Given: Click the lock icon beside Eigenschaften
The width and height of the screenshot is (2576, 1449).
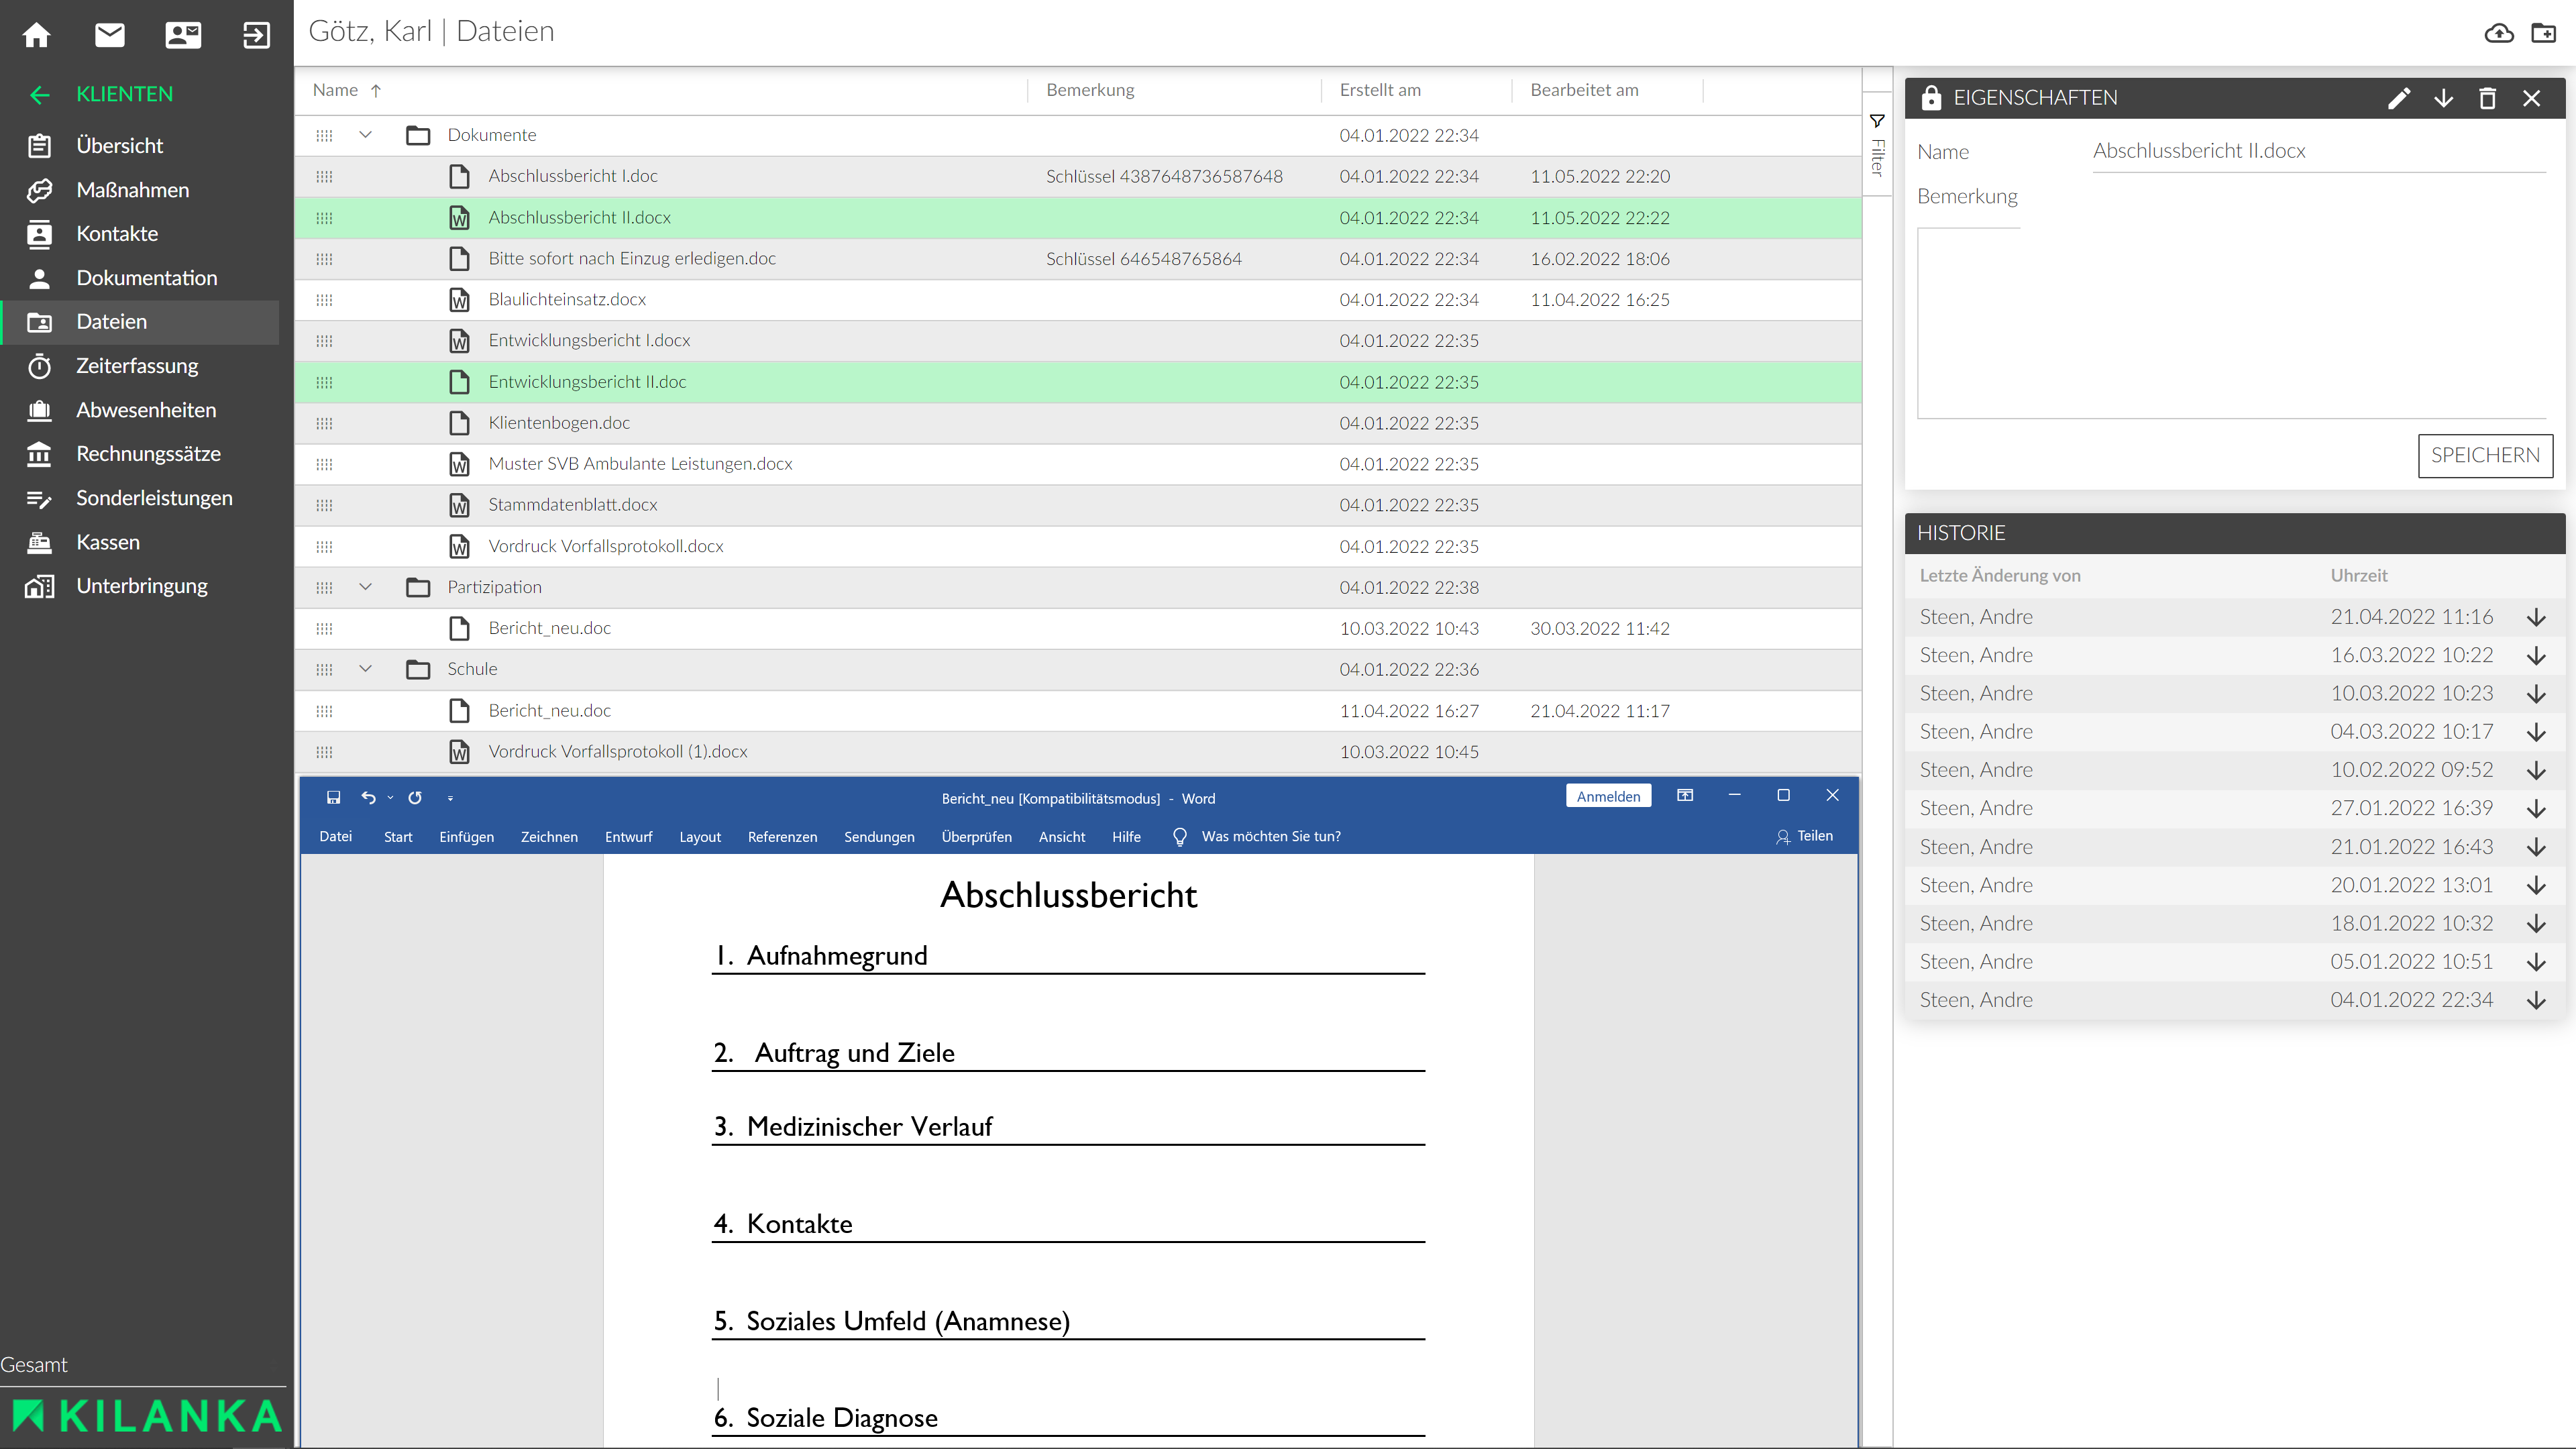Looking at the screenshot, I should coord(1931,98).
